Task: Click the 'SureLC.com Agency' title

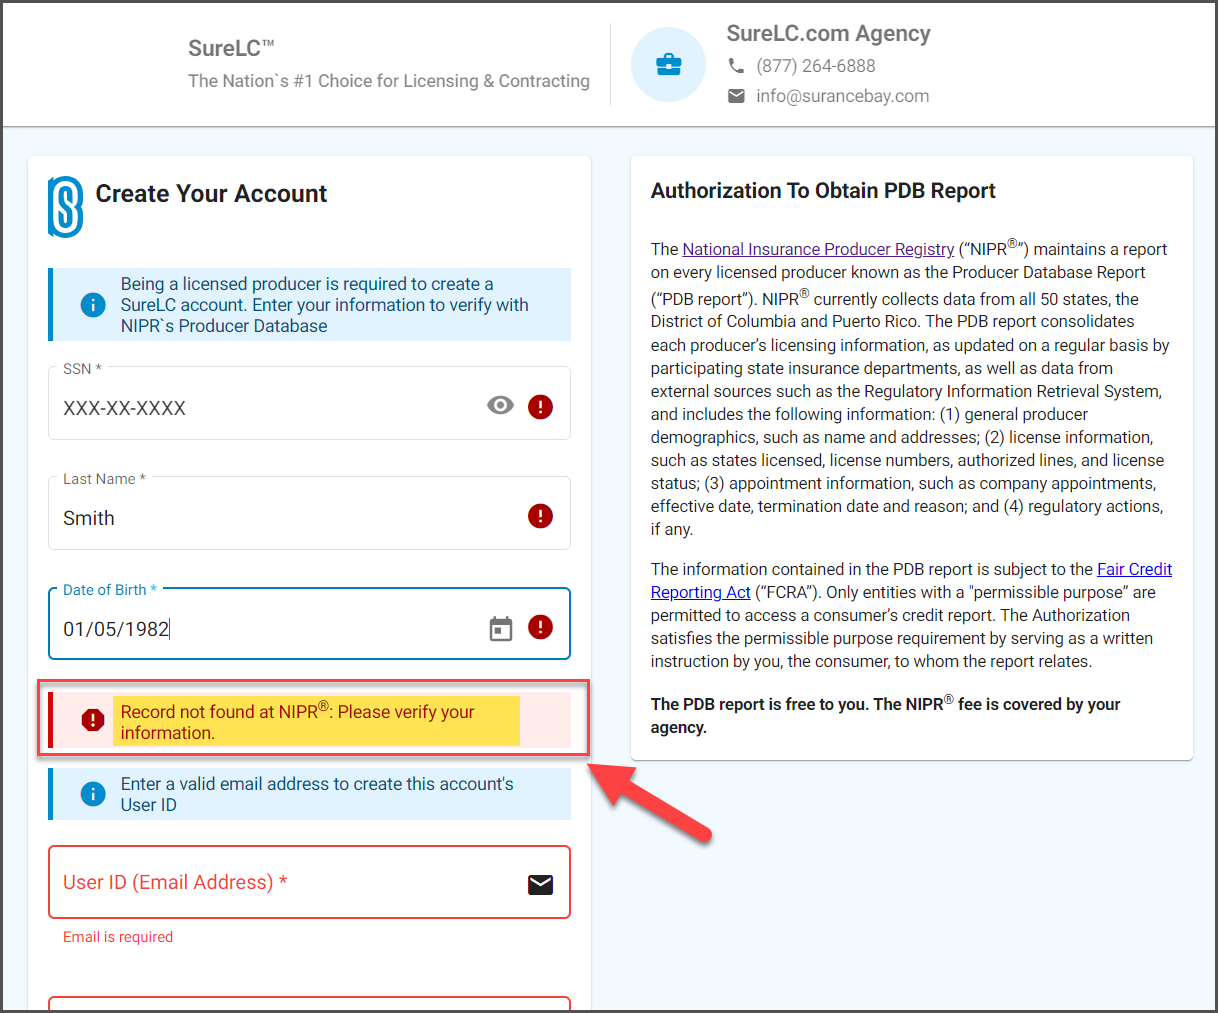Action: [x=828, y=34]
